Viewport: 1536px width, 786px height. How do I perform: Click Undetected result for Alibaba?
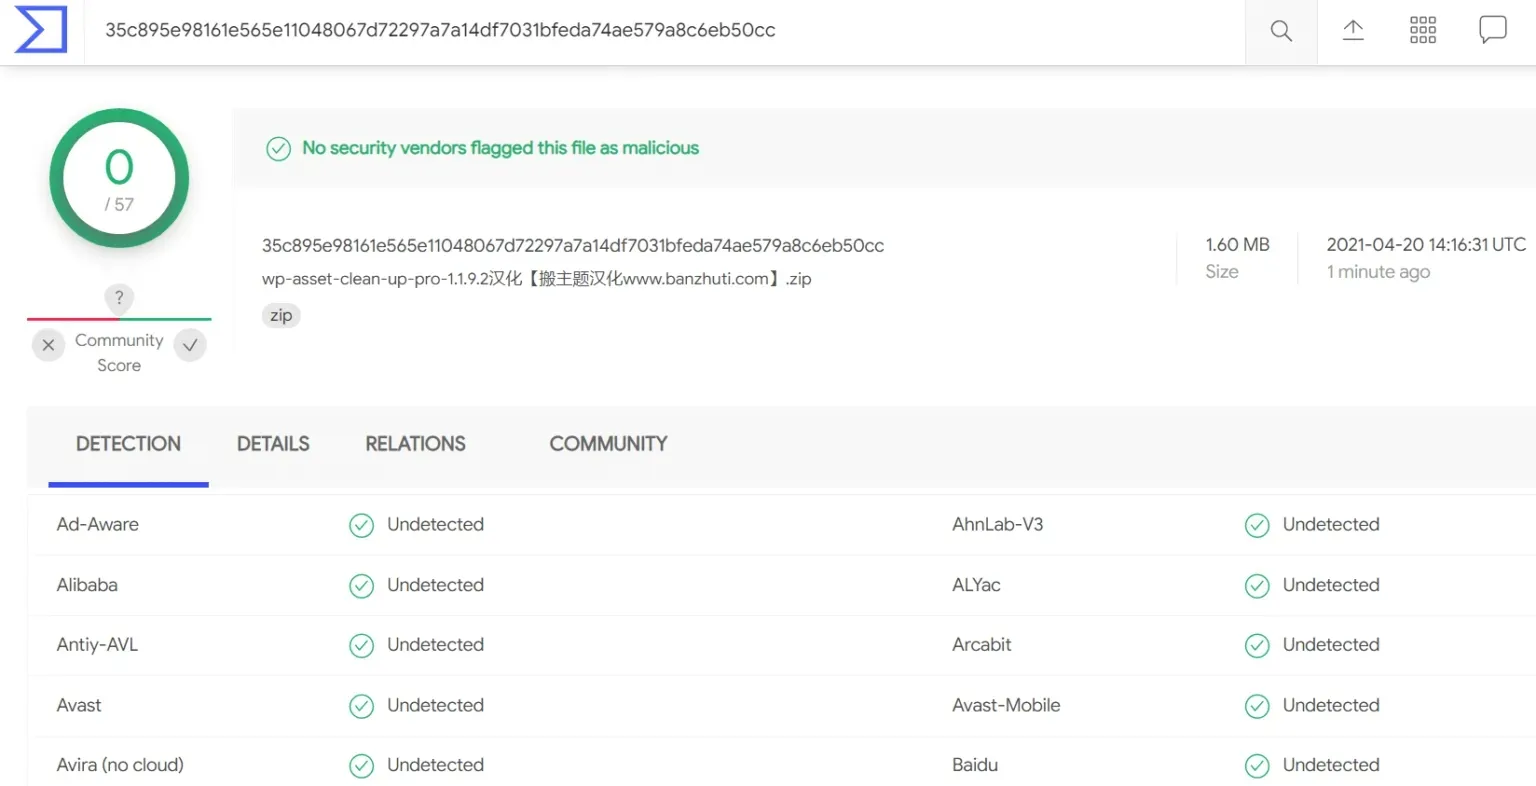[435, 585]
